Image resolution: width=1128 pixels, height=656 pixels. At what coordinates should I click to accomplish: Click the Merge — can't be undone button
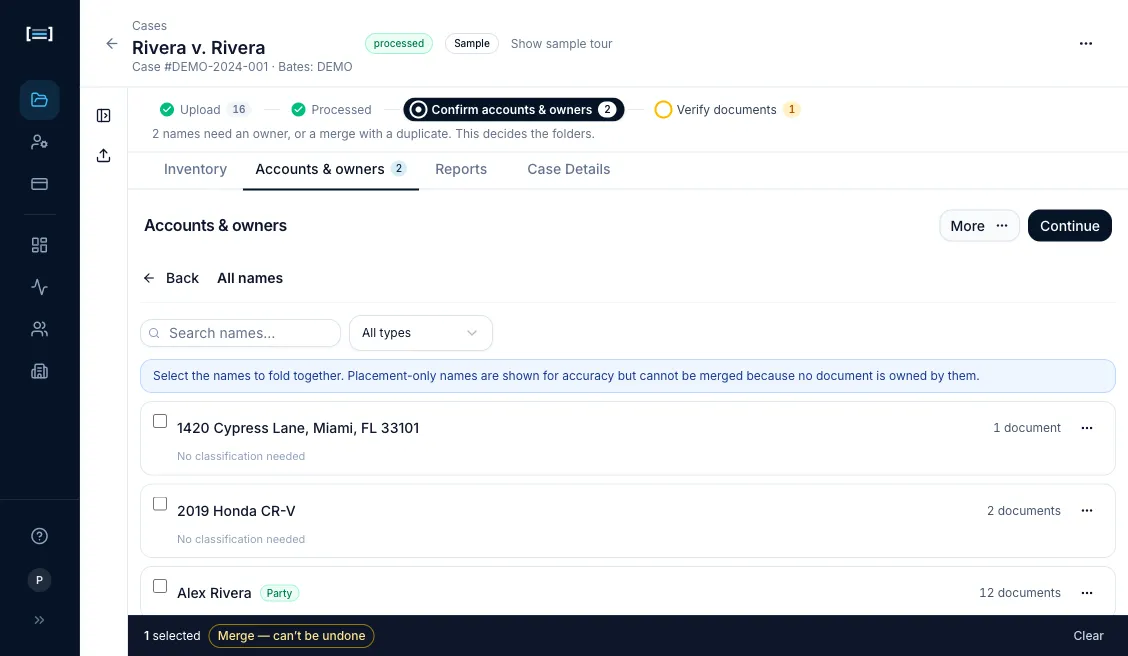(291, 636)
